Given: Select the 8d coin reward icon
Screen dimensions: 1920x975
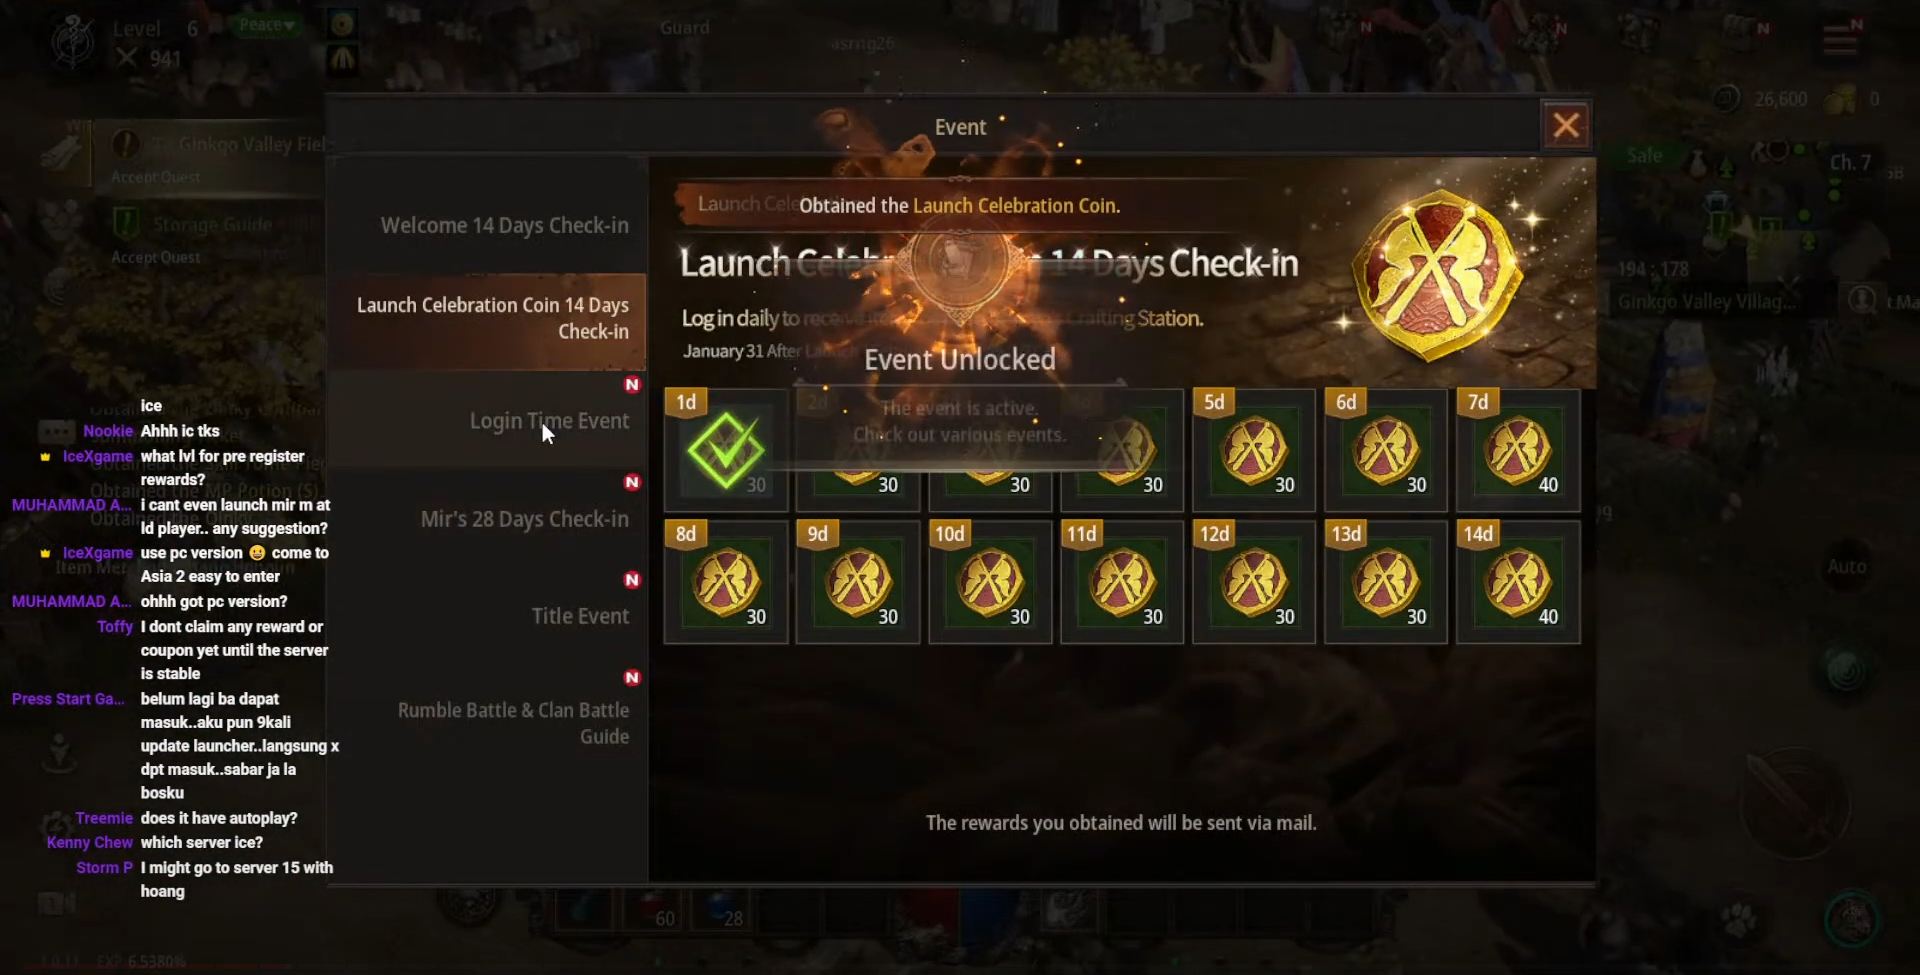Looking at the screenshot, I should pyautogui.click(x=726, y=582).
